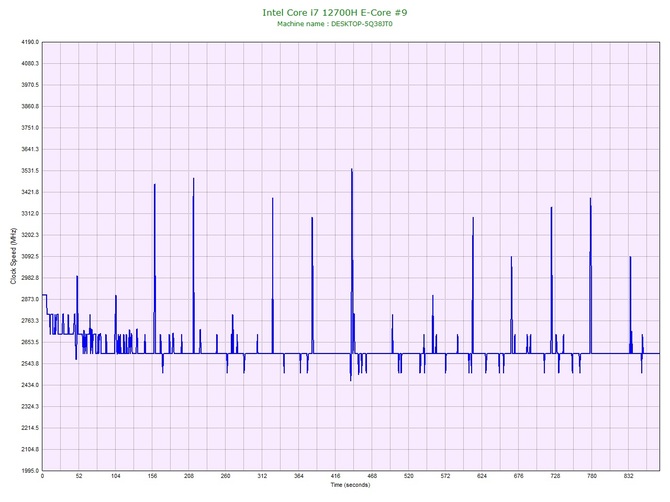The width and height of the screenshot is (670, 502).
Task: Click the 3202.3 y-axis value
Action: point(30,235)
